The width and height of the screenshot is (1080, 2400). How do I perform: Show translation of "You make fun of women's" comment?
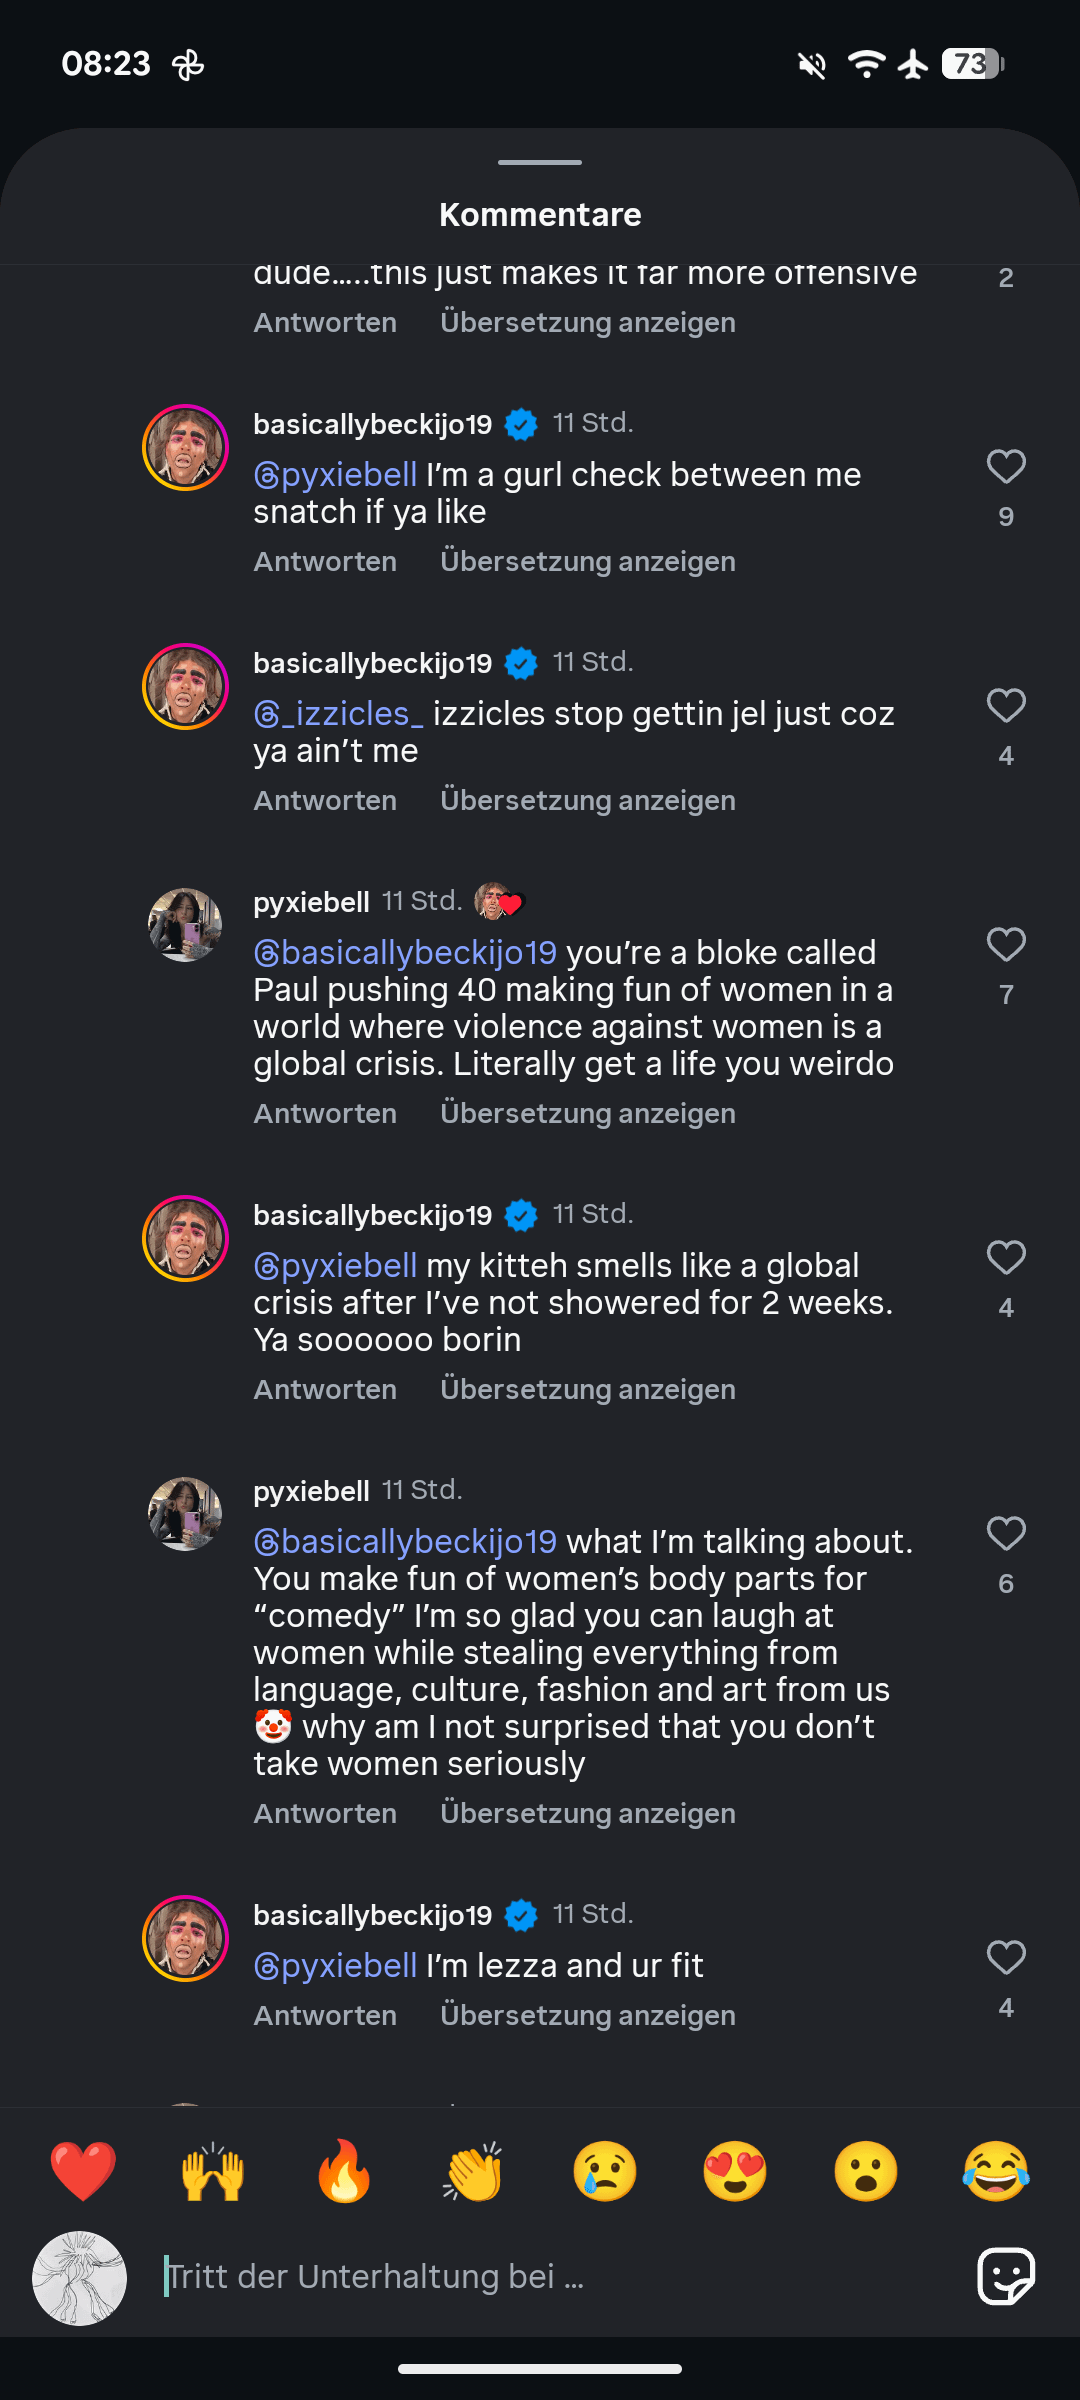[588, 1814]
